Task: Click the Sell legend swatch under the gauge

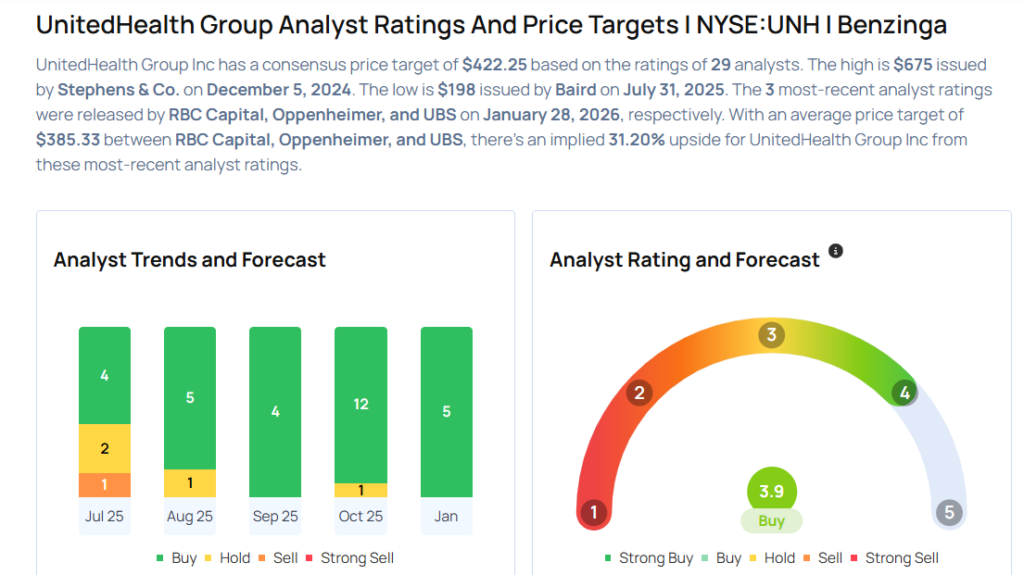Action: [821, 558]
